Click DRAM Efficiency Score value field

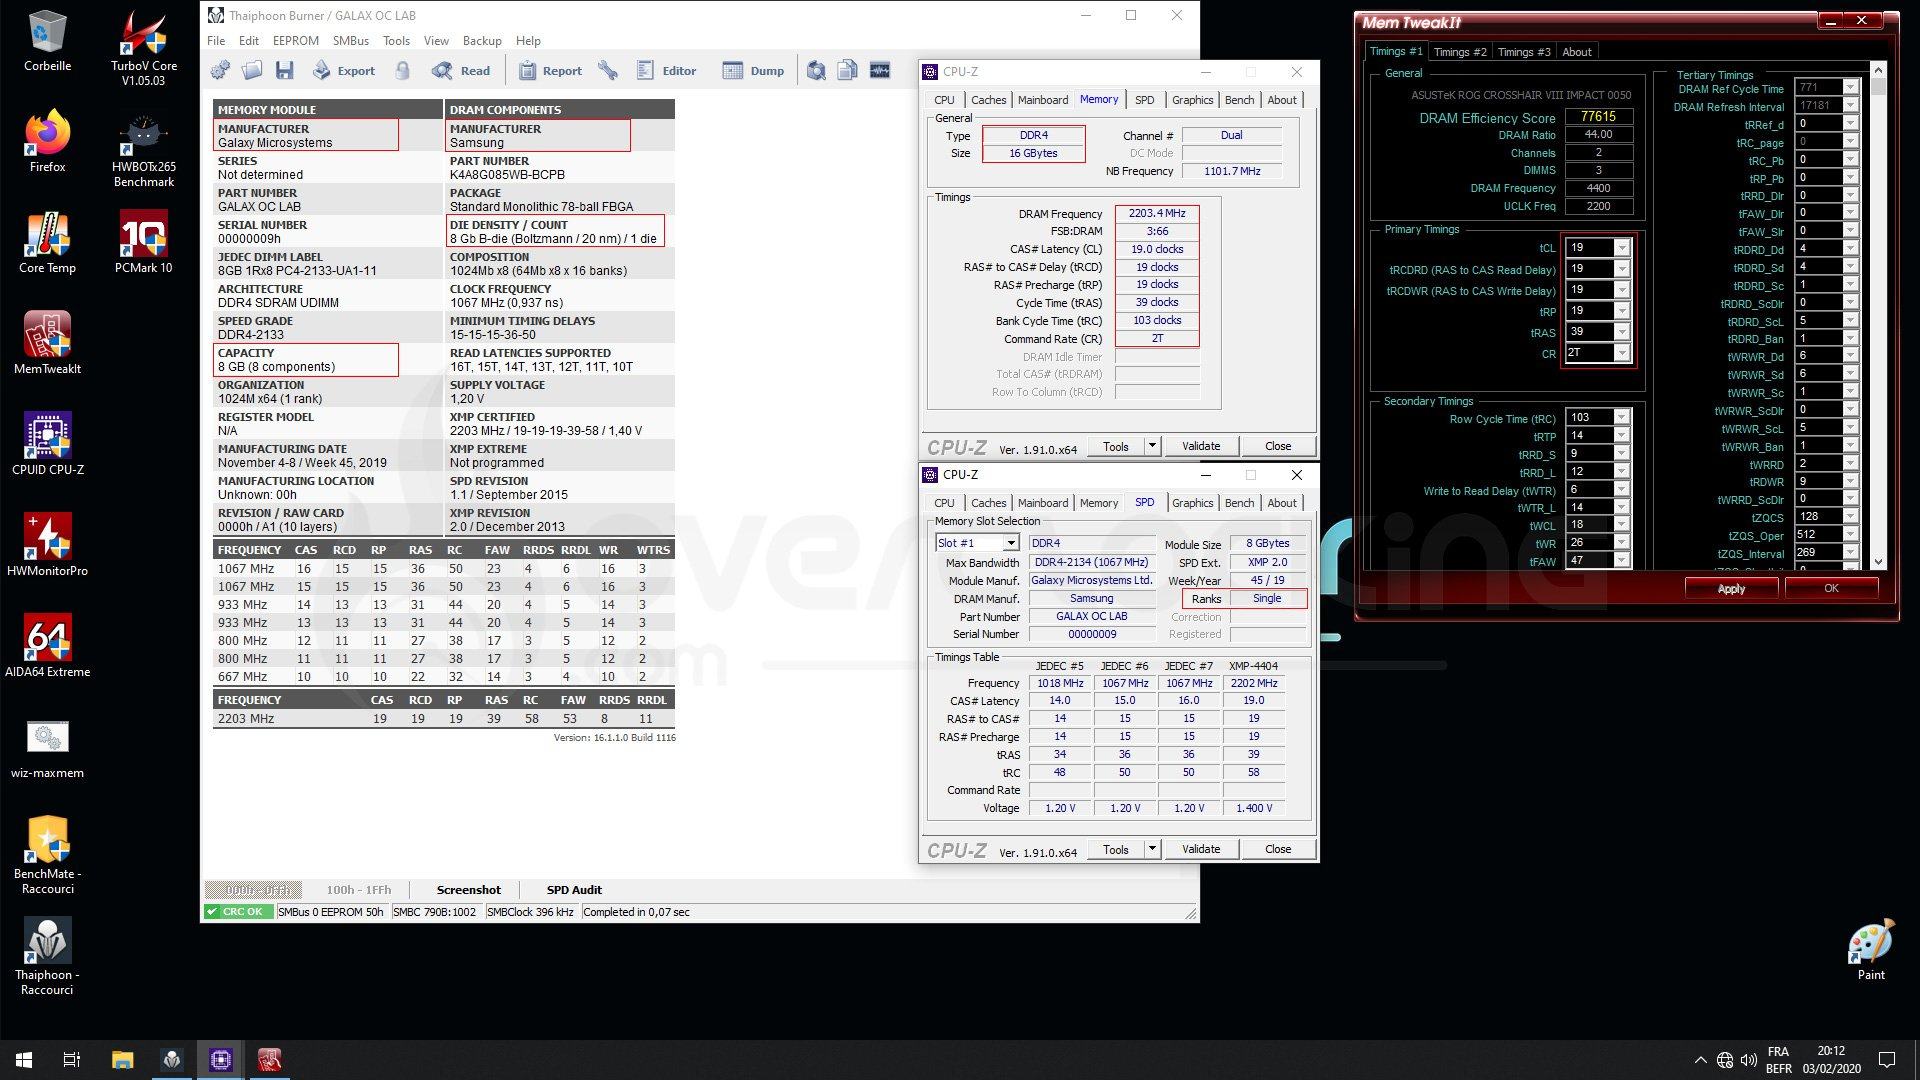coord(1598,117)
